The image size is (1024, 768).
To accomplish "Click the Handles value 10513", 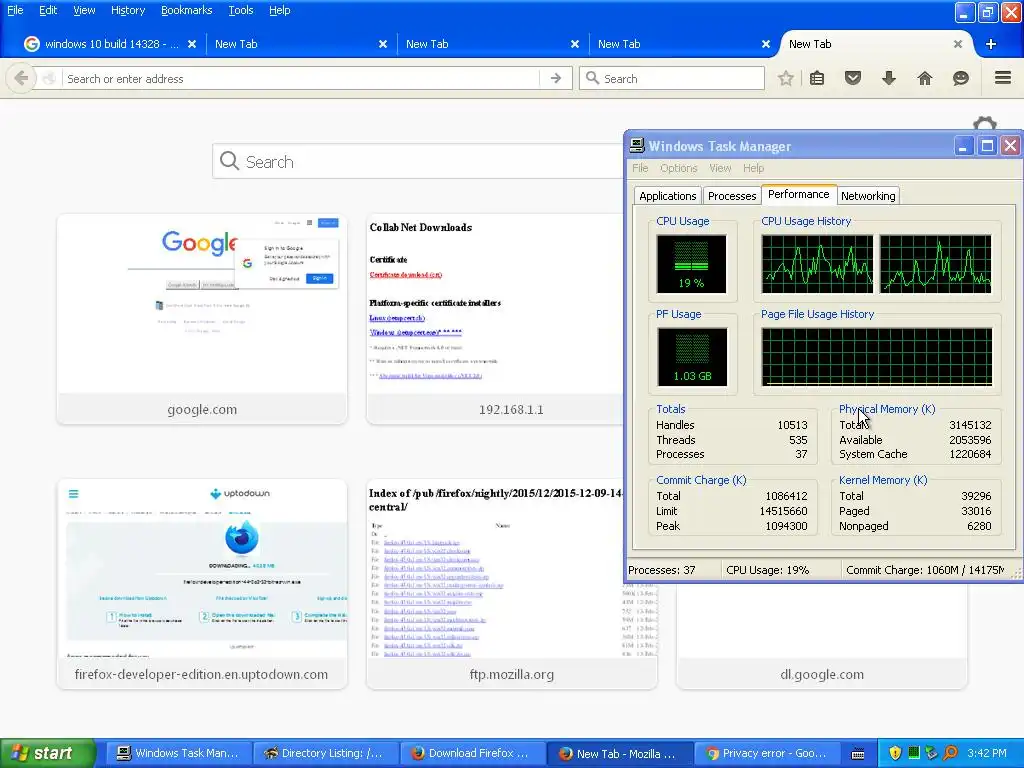I will click(x=792, y=425).
